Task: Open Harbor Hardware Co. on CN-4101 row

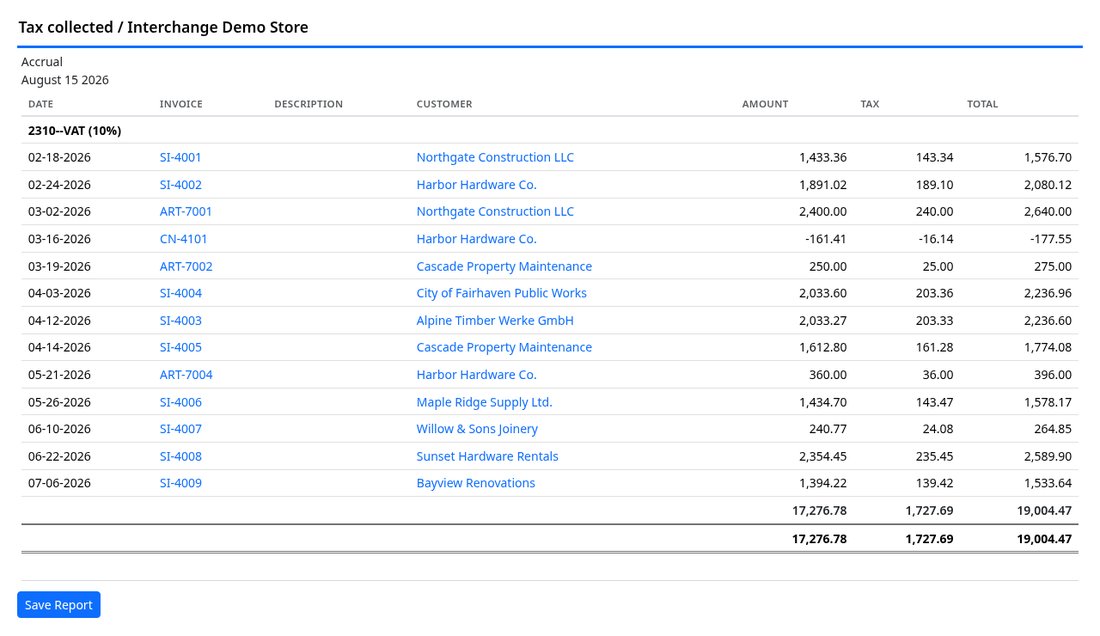Action: point(476,238)
